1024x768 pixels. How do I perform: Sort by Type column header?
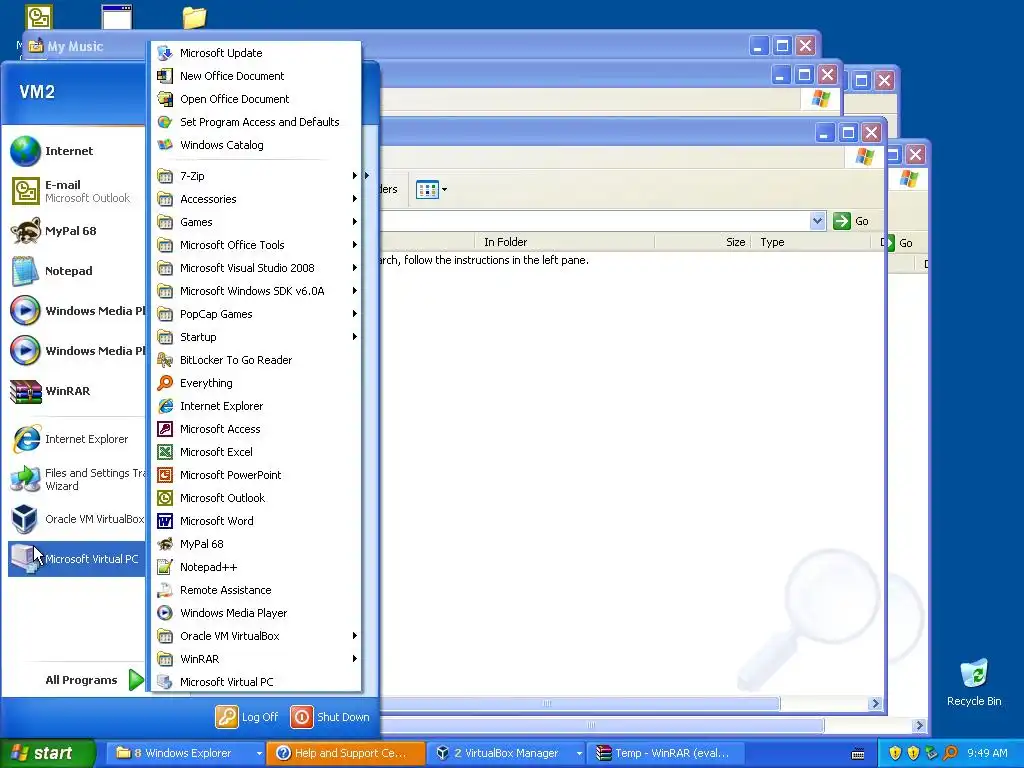click(x=811, y=242)
